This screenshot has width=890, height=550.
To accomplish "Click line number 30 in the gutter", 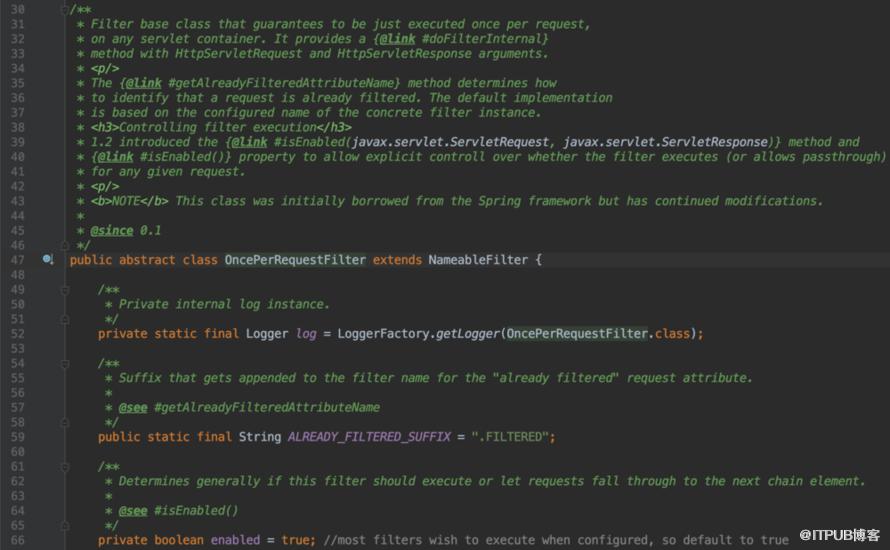I will pyautogui.click(x=18, y=10).
